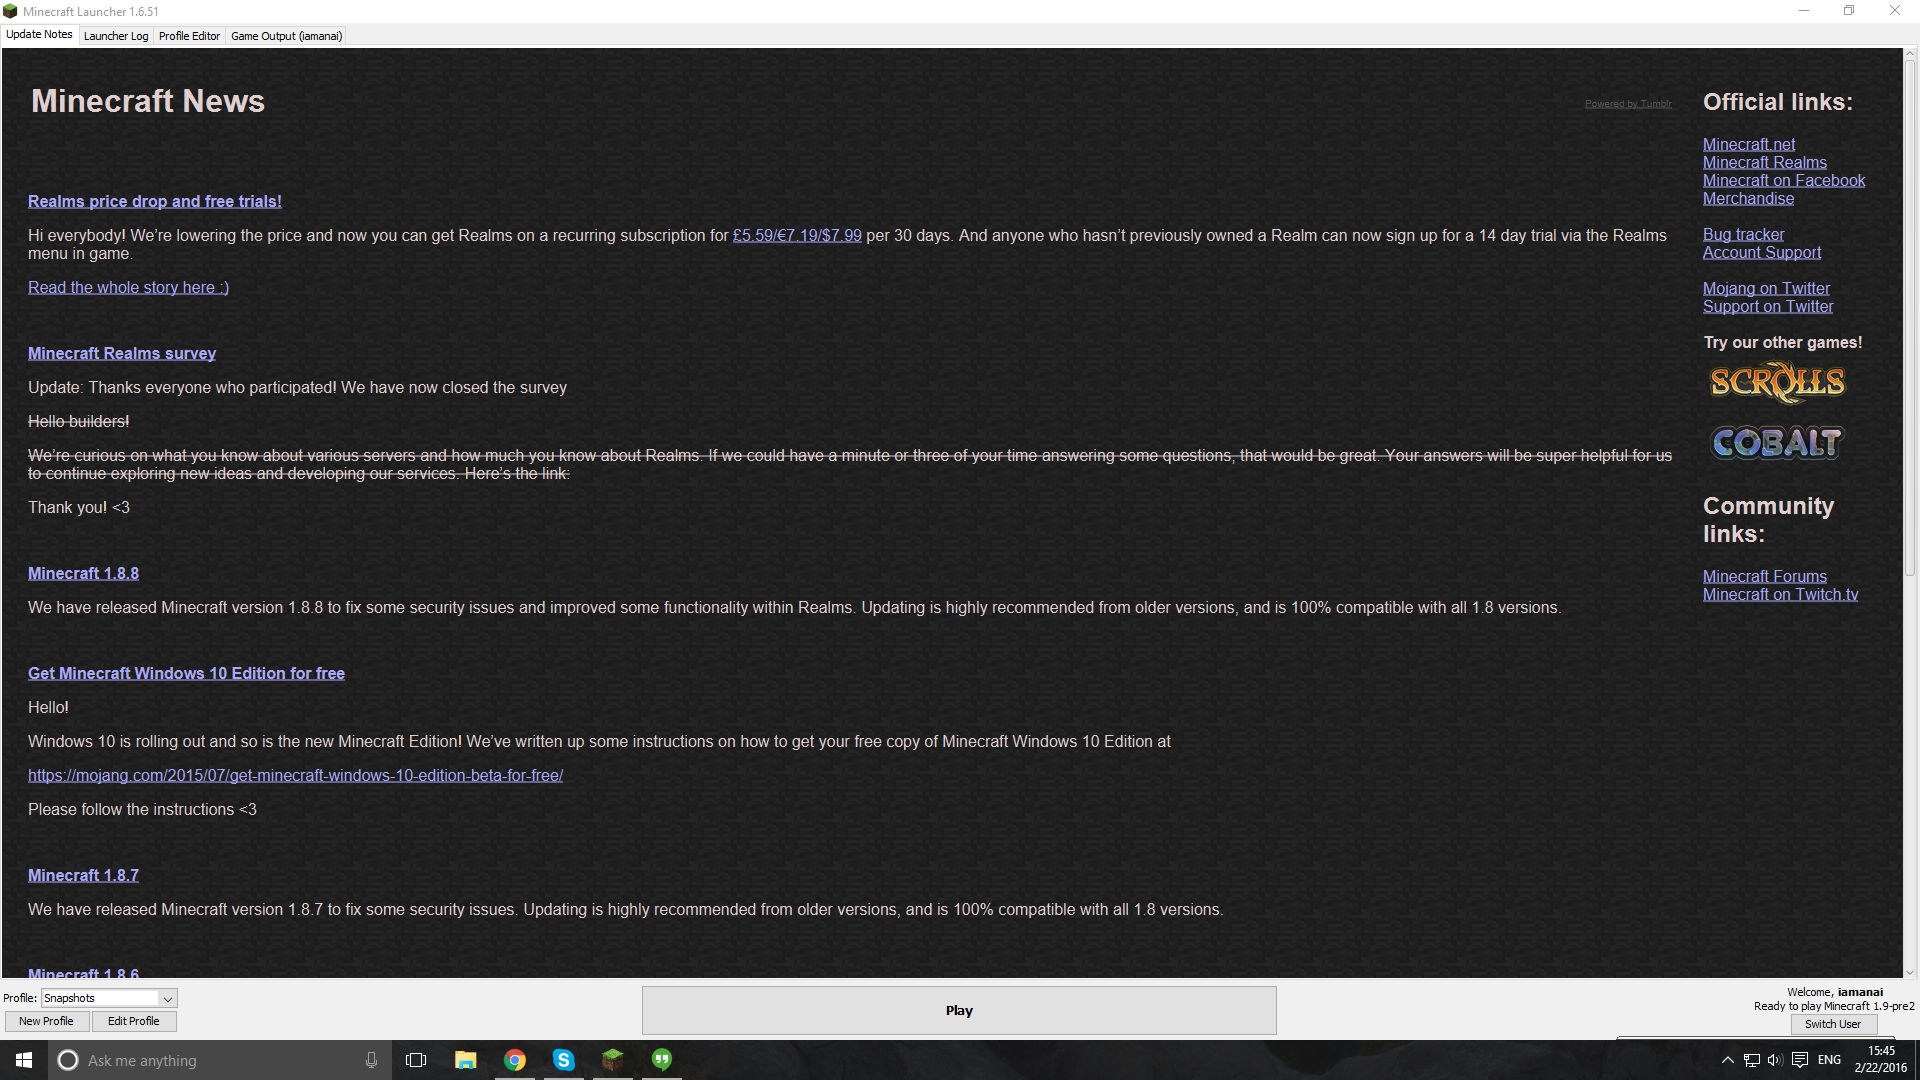
Task: Open the Scrolls game logo
Action: point(1777,382)
